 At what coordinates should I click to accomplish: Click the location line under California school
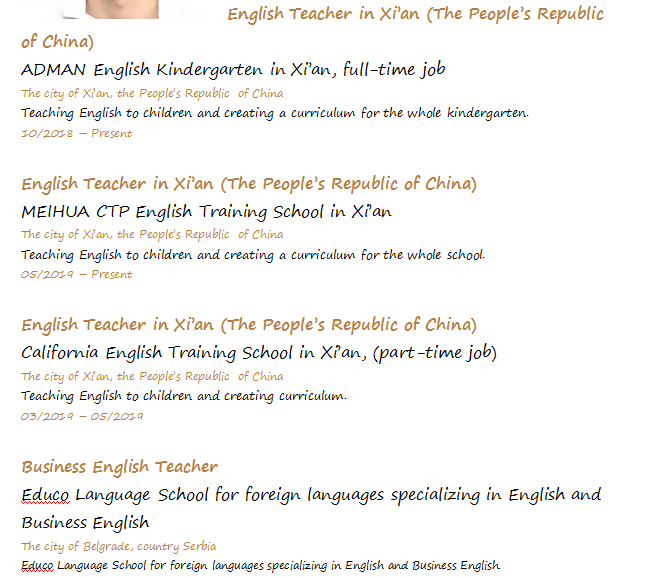(152, 376)
